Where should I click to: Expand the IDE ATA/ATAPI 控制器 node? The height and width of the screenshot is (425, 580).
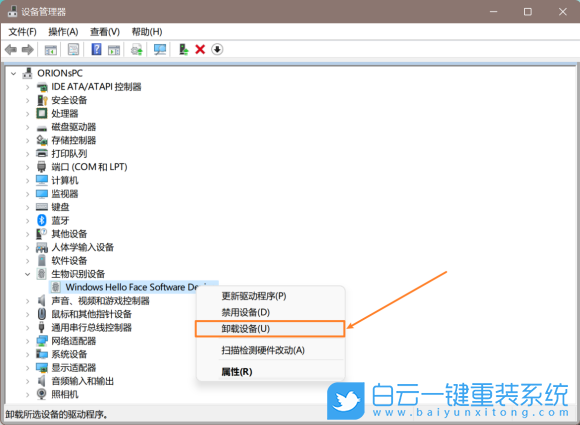27,87
